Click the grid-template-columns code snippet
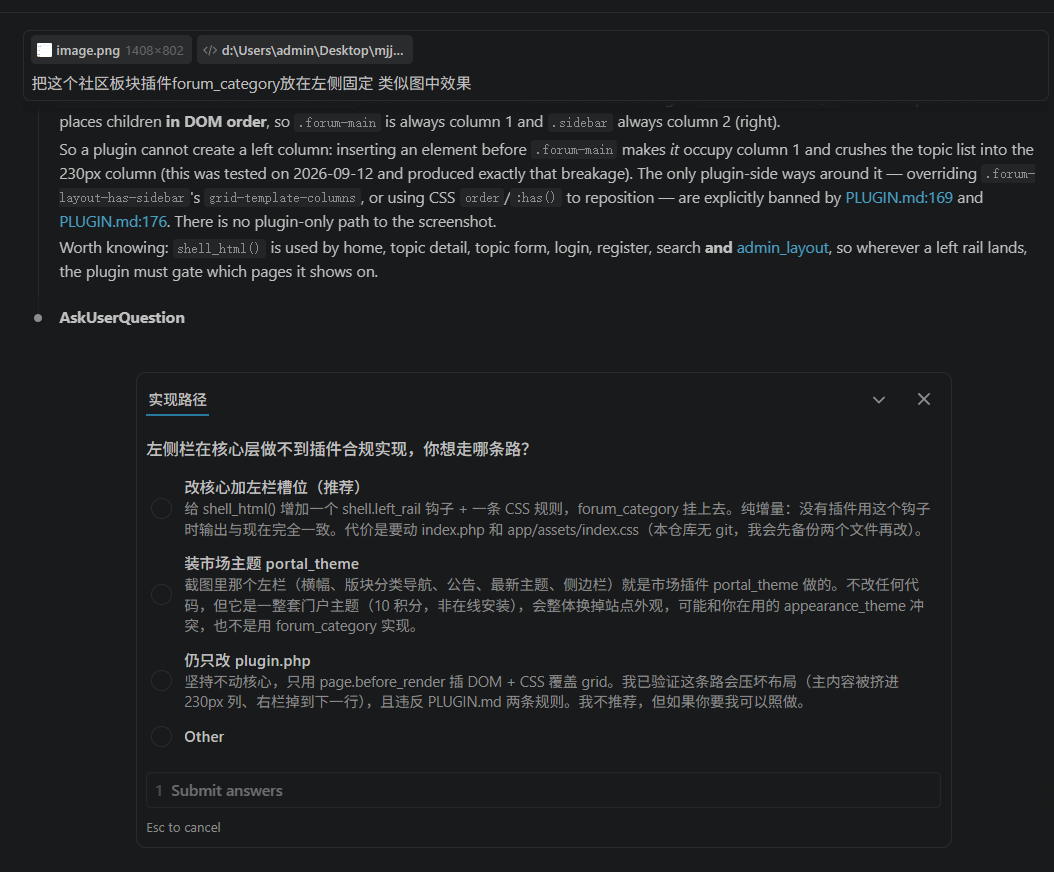The image size is (1054, 872). [x=282, y=198]
